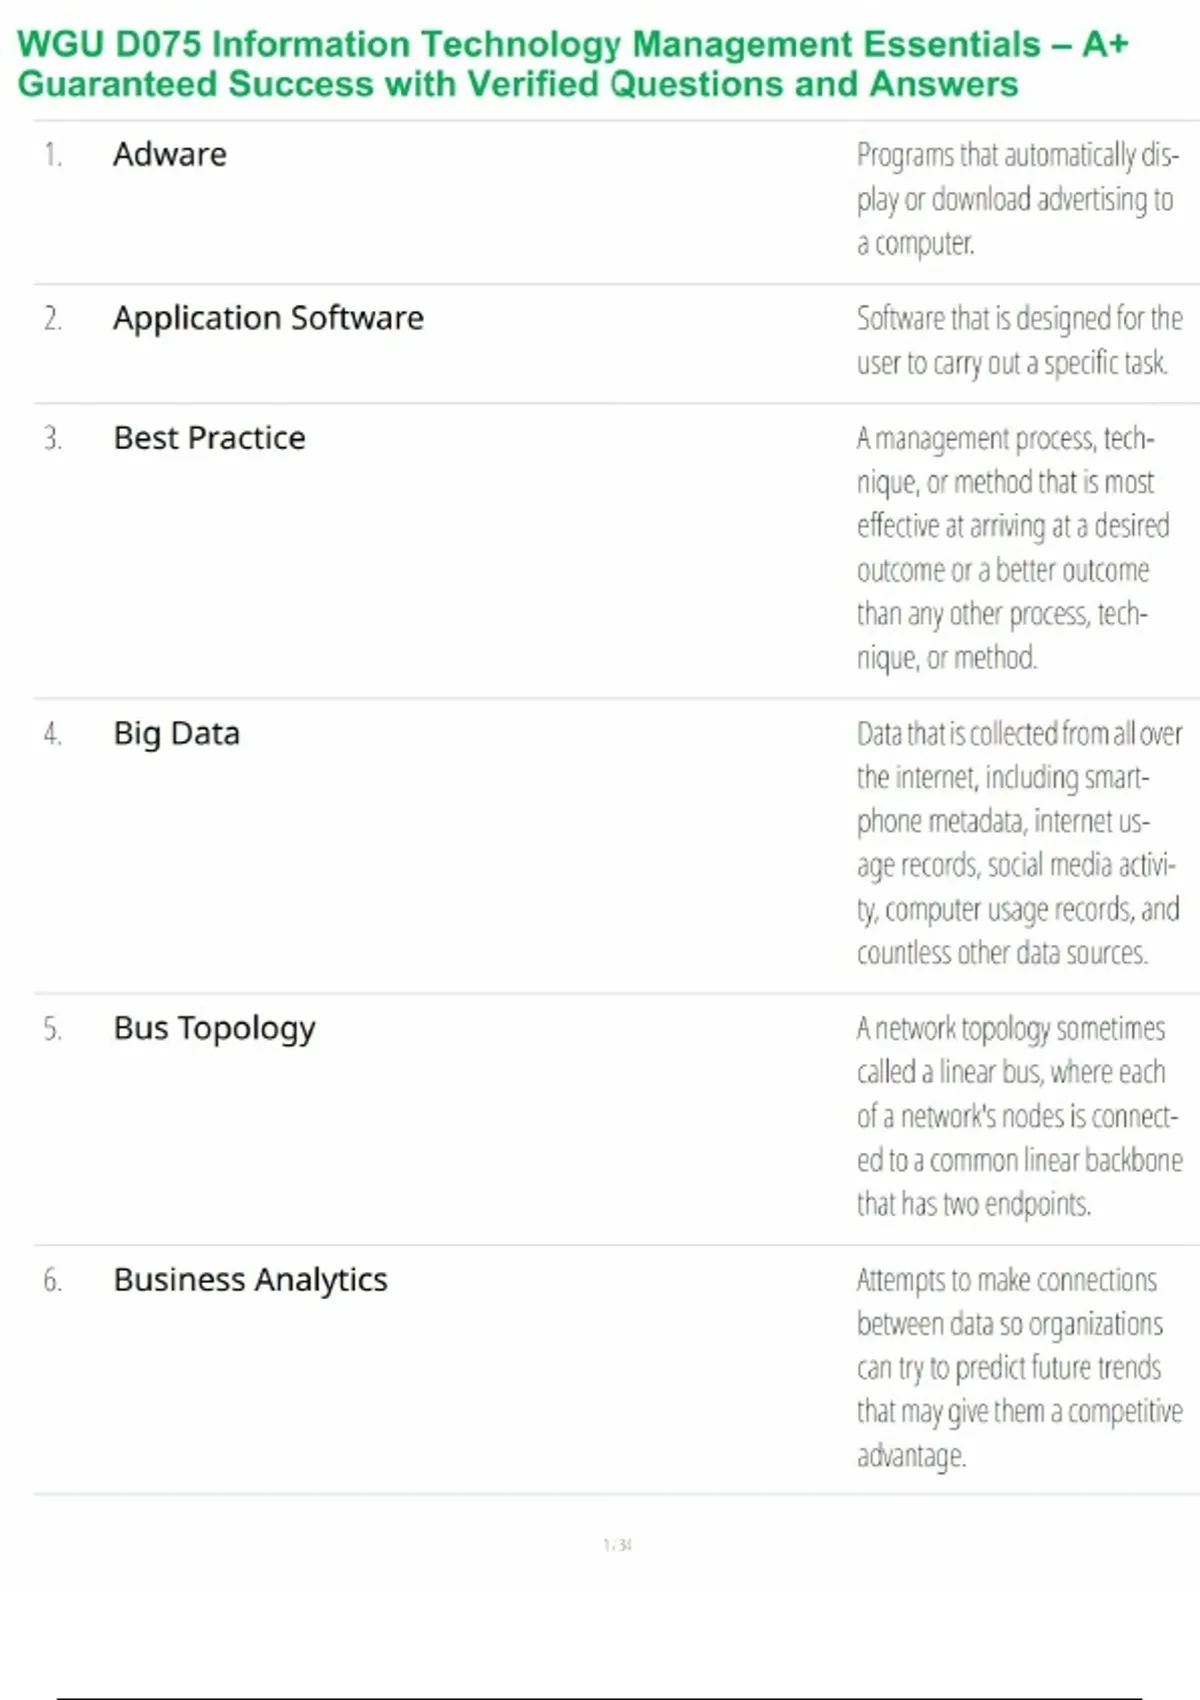This screenshot has height=1700, width=1200.
Task: Click the Big Data term
Action: (x=176, y=734)
